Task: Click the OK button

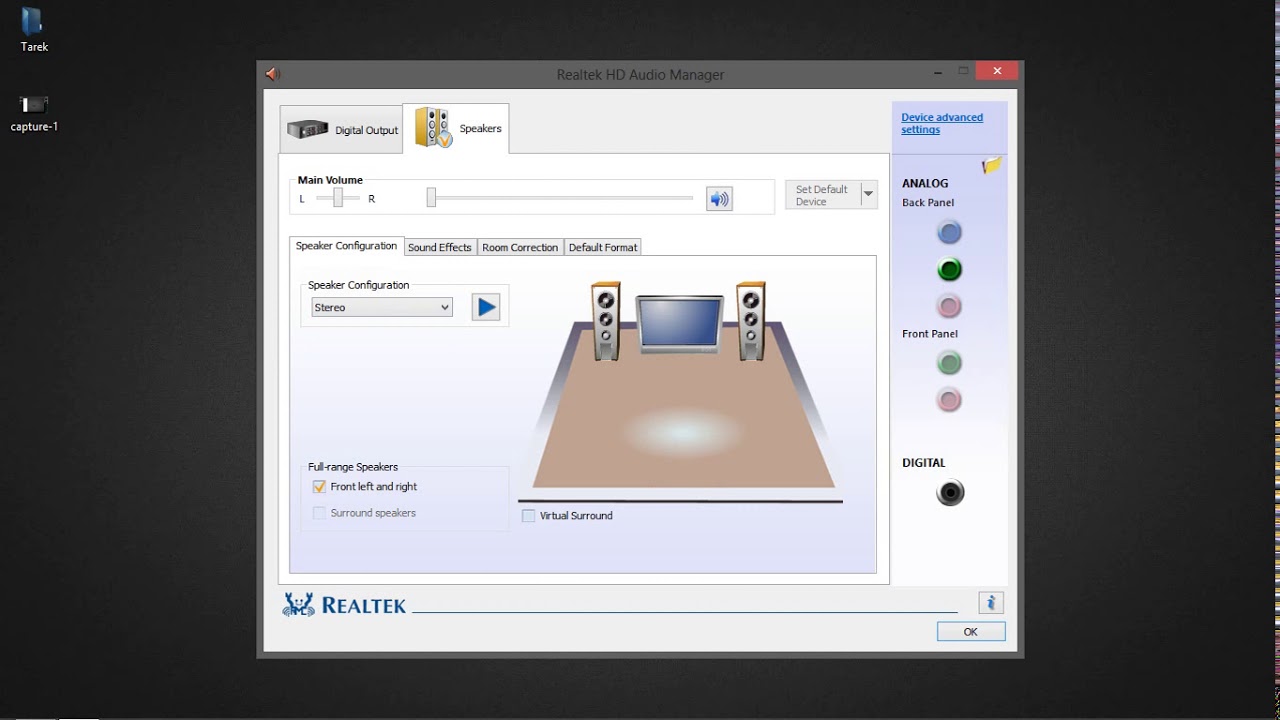Action: click(970, 632)
